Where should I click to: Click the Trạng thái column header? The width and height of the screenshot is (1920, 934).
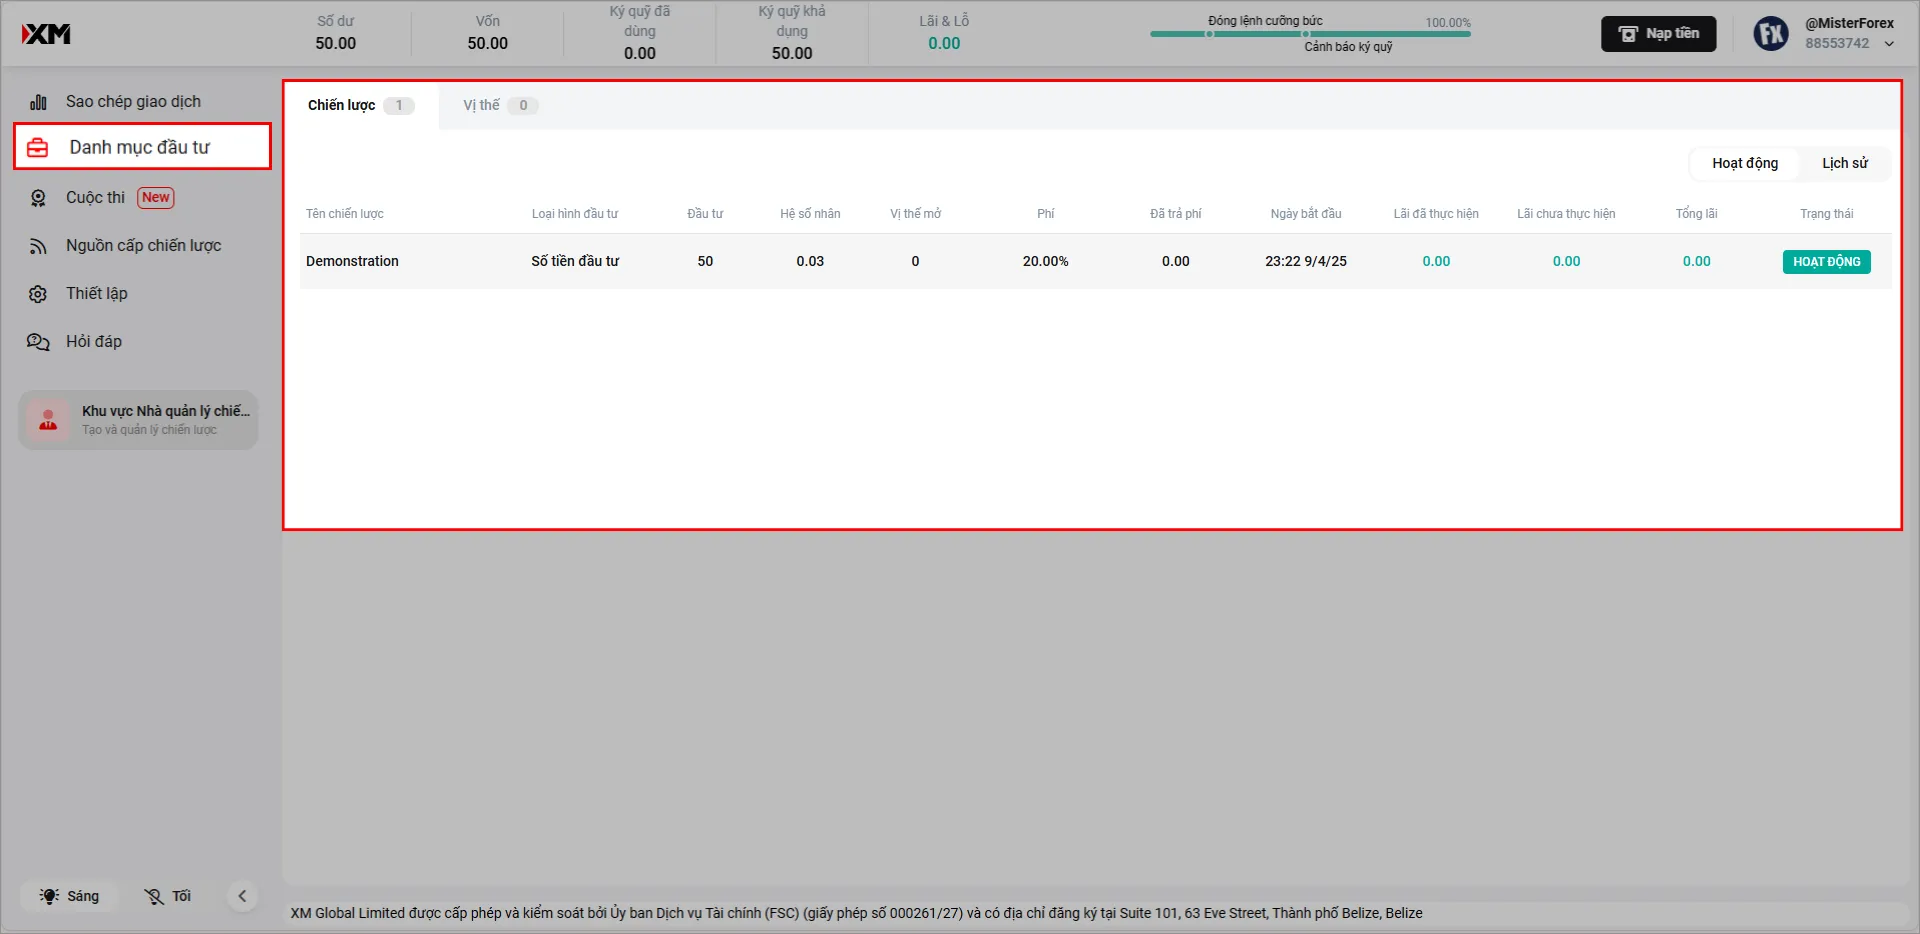point(1826,214)
